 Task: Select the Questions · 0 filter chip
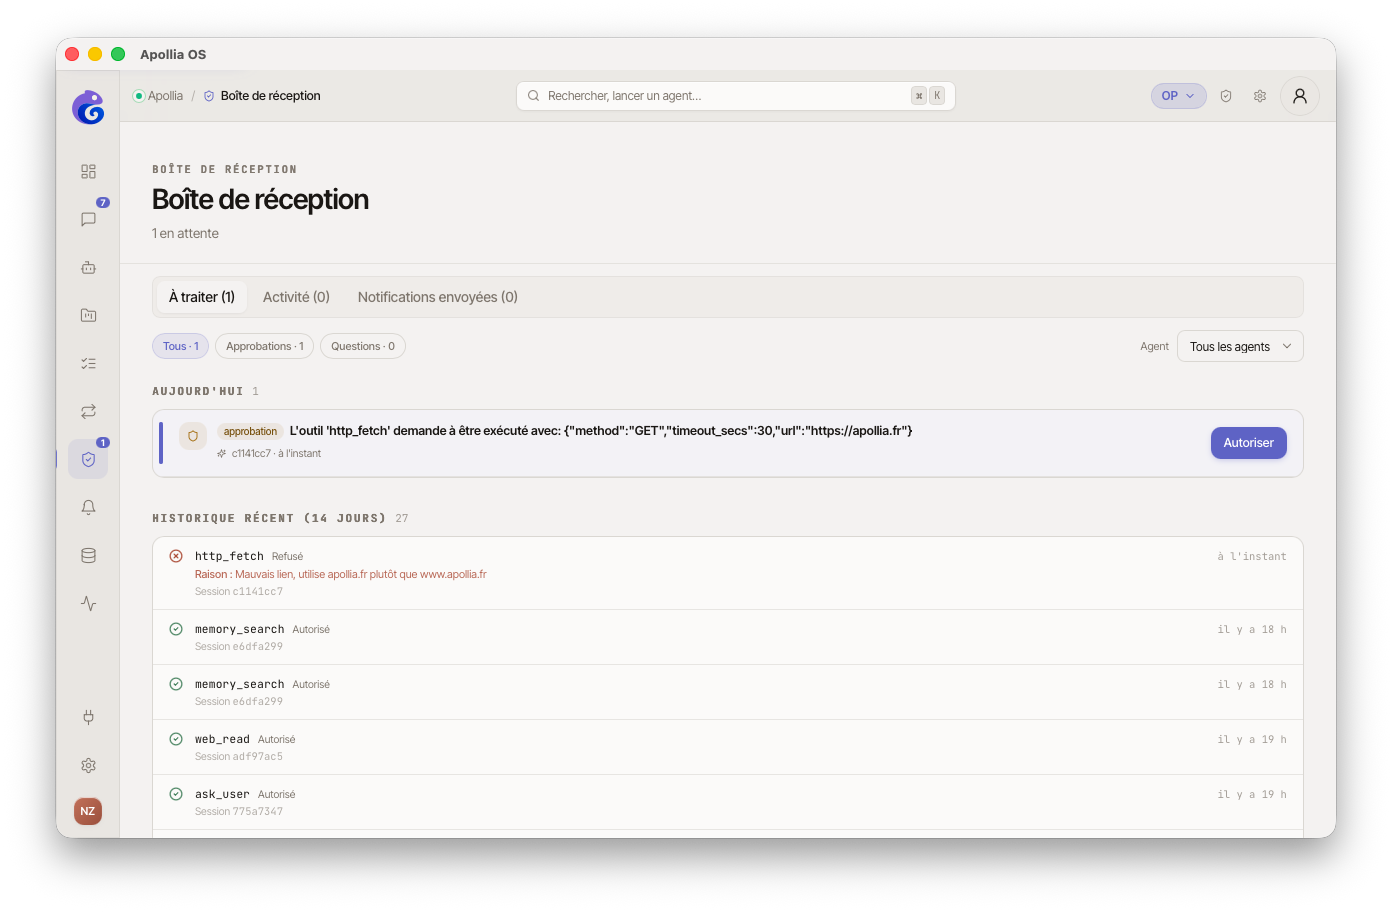click(x=363, y=346)
